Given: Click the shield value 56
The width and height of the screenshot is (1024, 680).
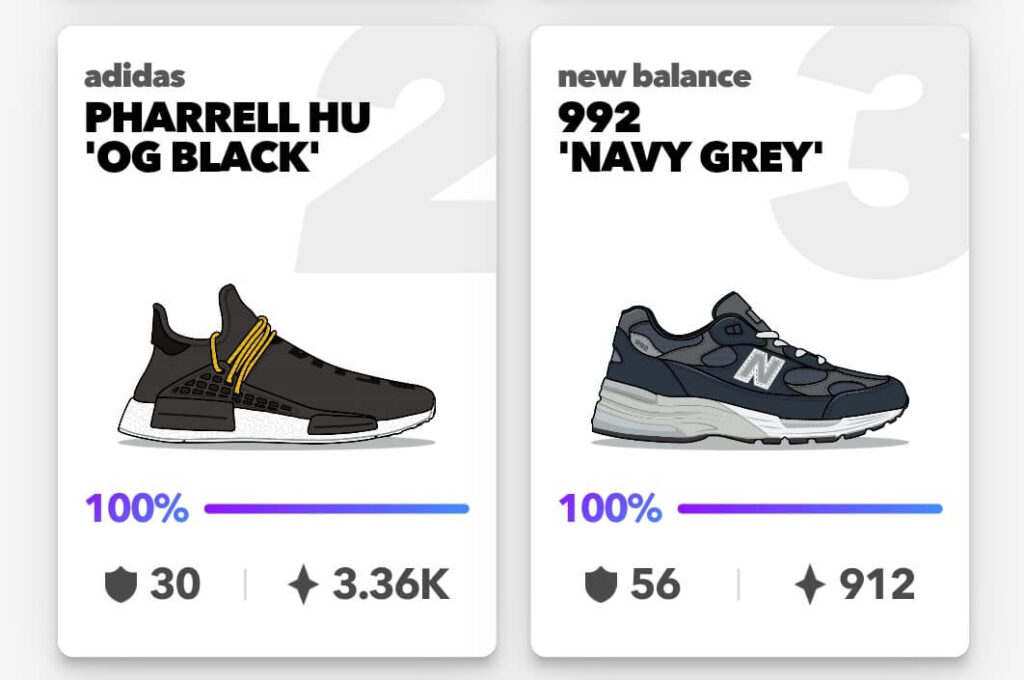Looking at the screenshot, I should [655, 584].
